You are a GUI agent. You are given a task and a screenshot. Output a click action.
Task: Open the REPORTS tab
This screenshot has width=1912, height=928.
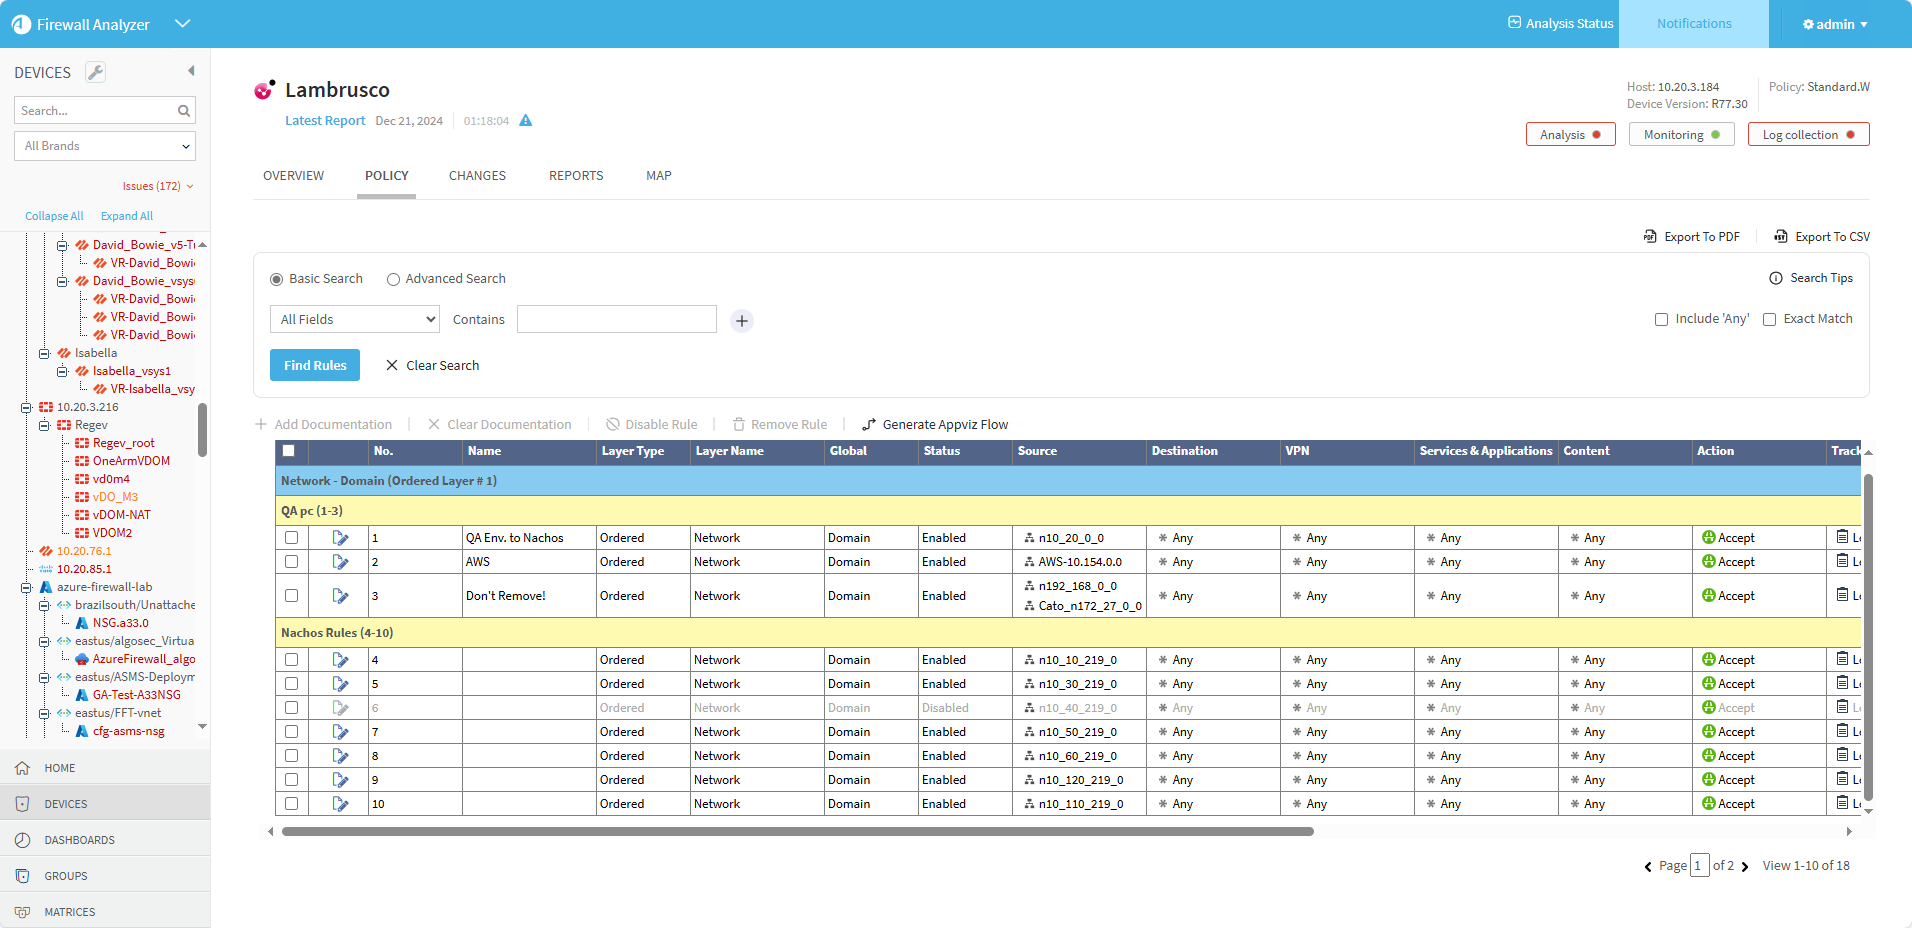pos(576,176)
